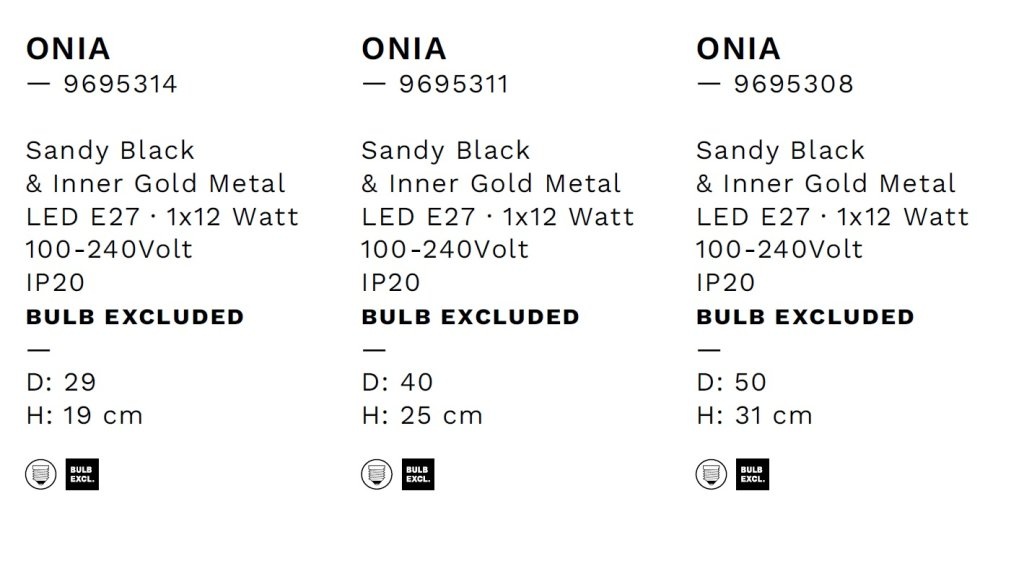Image resolution: width=1024 pixels, height=574 pixels.
Task: Select the middle ONIA product title
Action: click(404, 49)
